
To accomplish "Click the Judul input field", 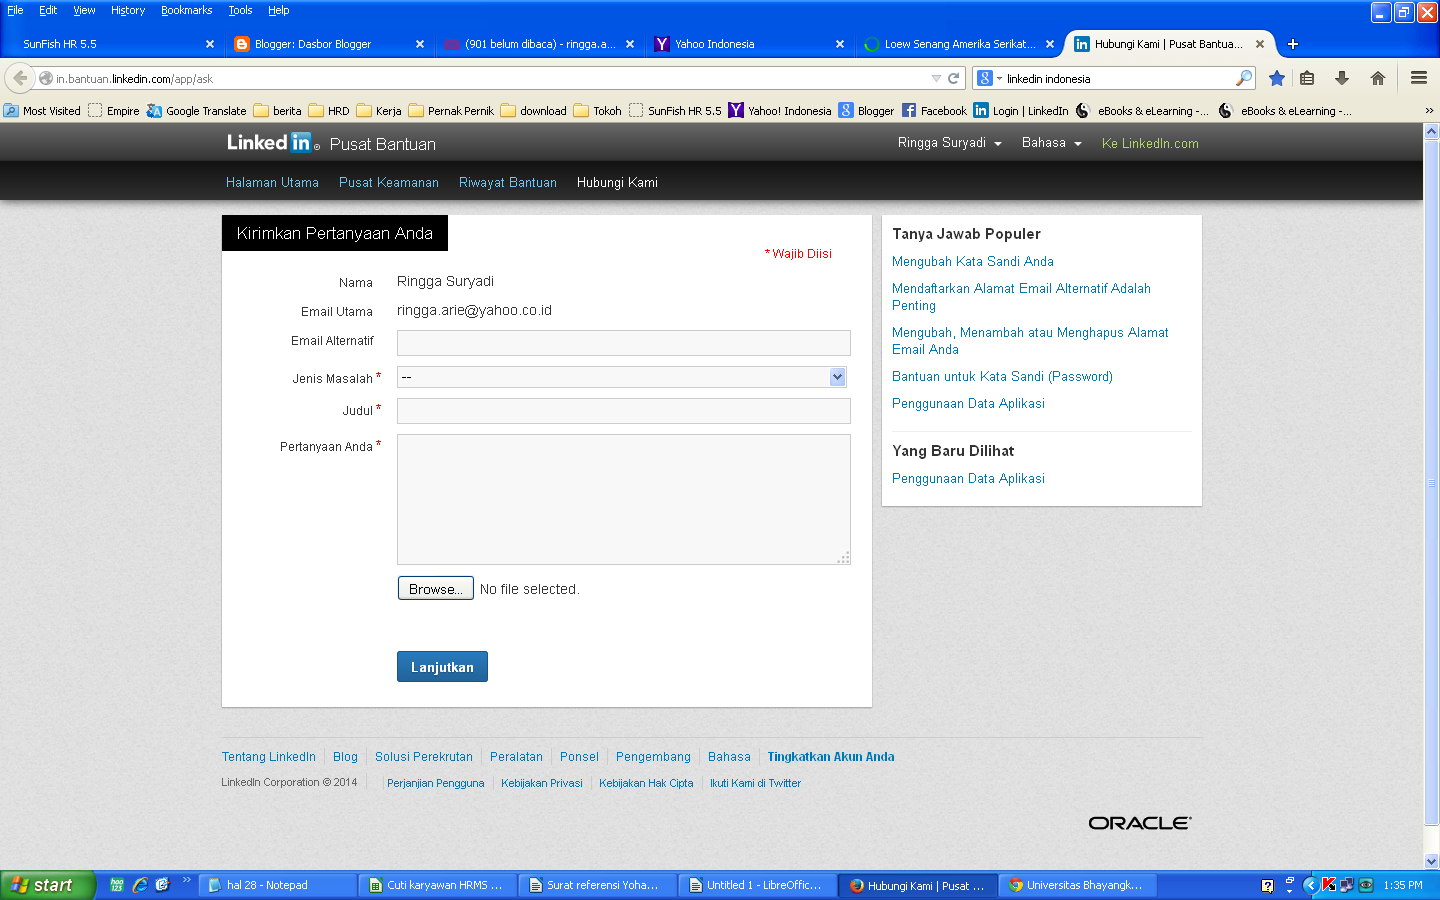I will point(623,410).
